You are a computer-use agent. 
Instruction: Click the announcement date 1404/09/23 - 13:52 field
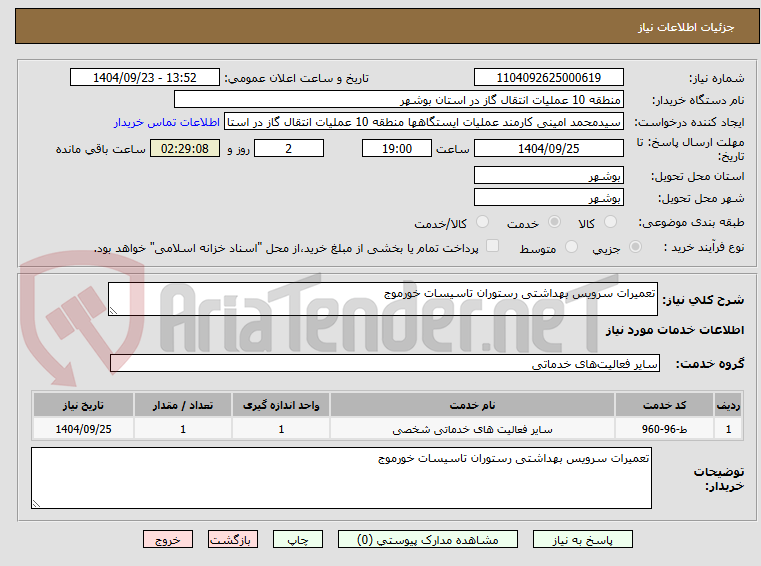pyautogui.click(x=145, y=77)
